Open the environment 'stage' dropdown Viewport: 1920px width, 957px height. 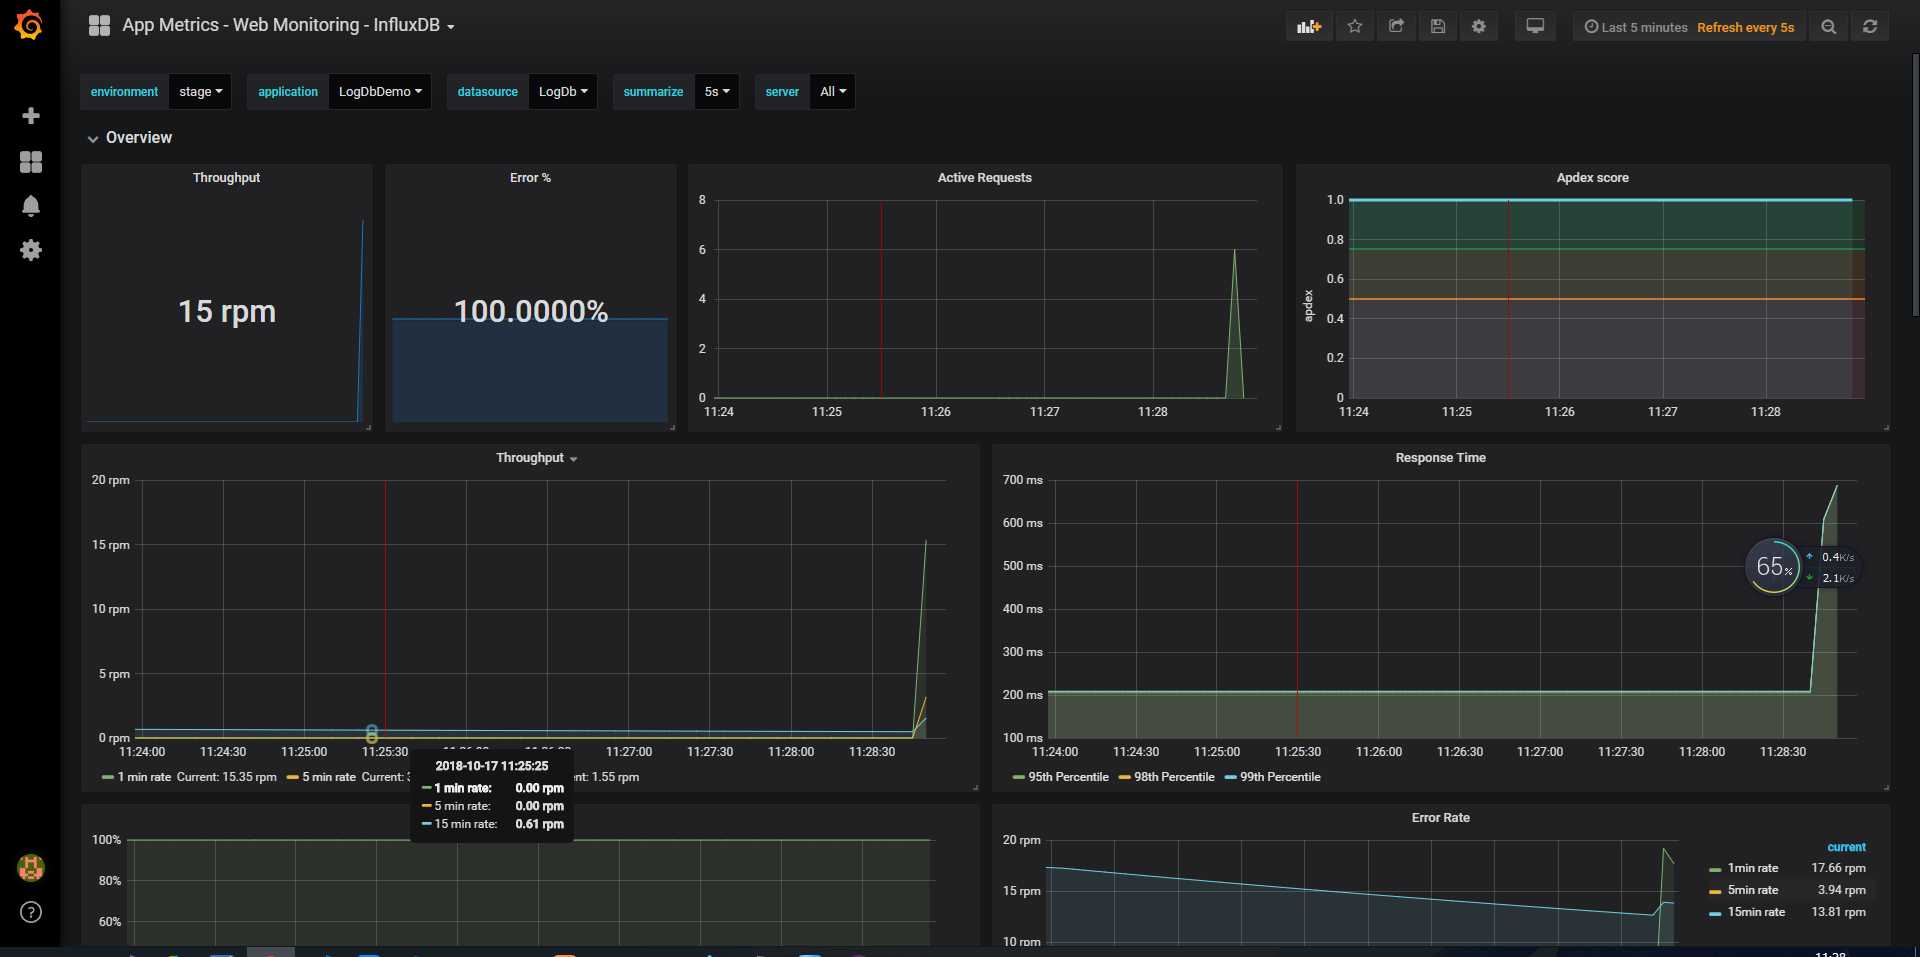coord(201,91)
